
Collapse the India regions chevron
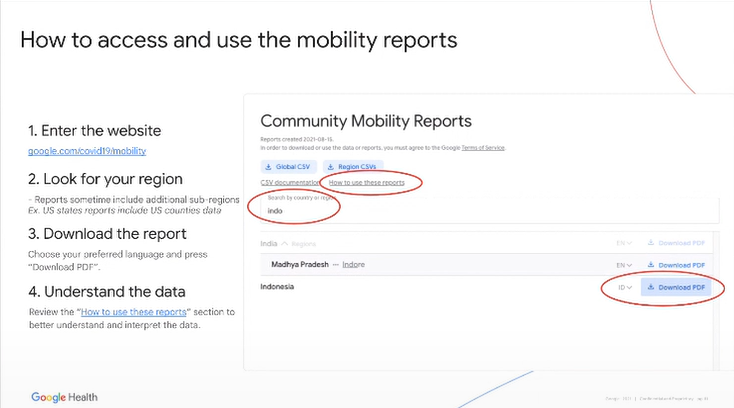point(284,243)
